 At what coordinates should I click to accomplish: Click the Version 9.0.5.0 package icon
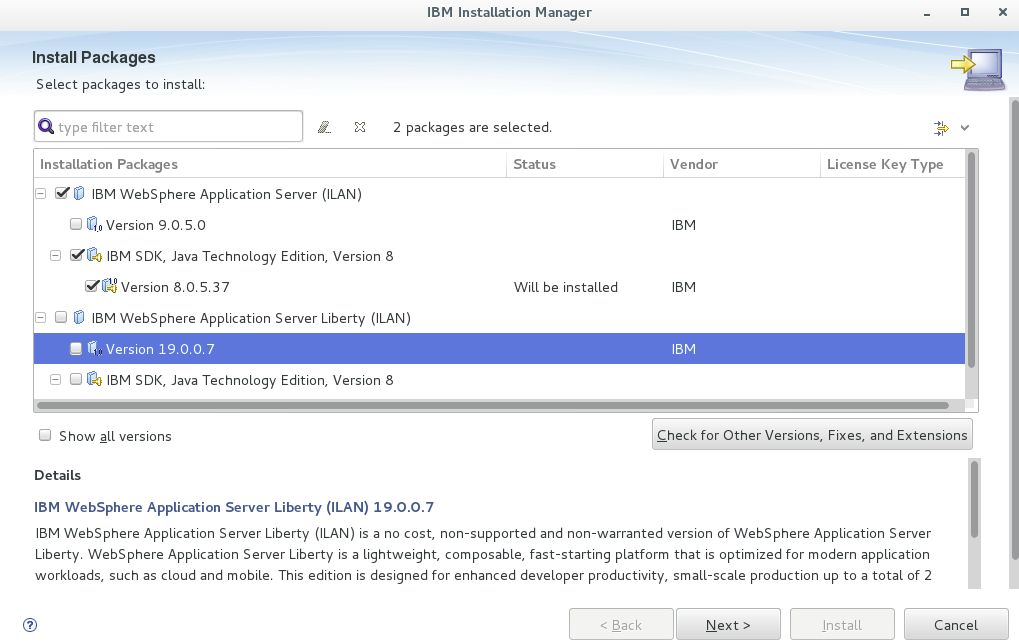[x=94, y=225]
